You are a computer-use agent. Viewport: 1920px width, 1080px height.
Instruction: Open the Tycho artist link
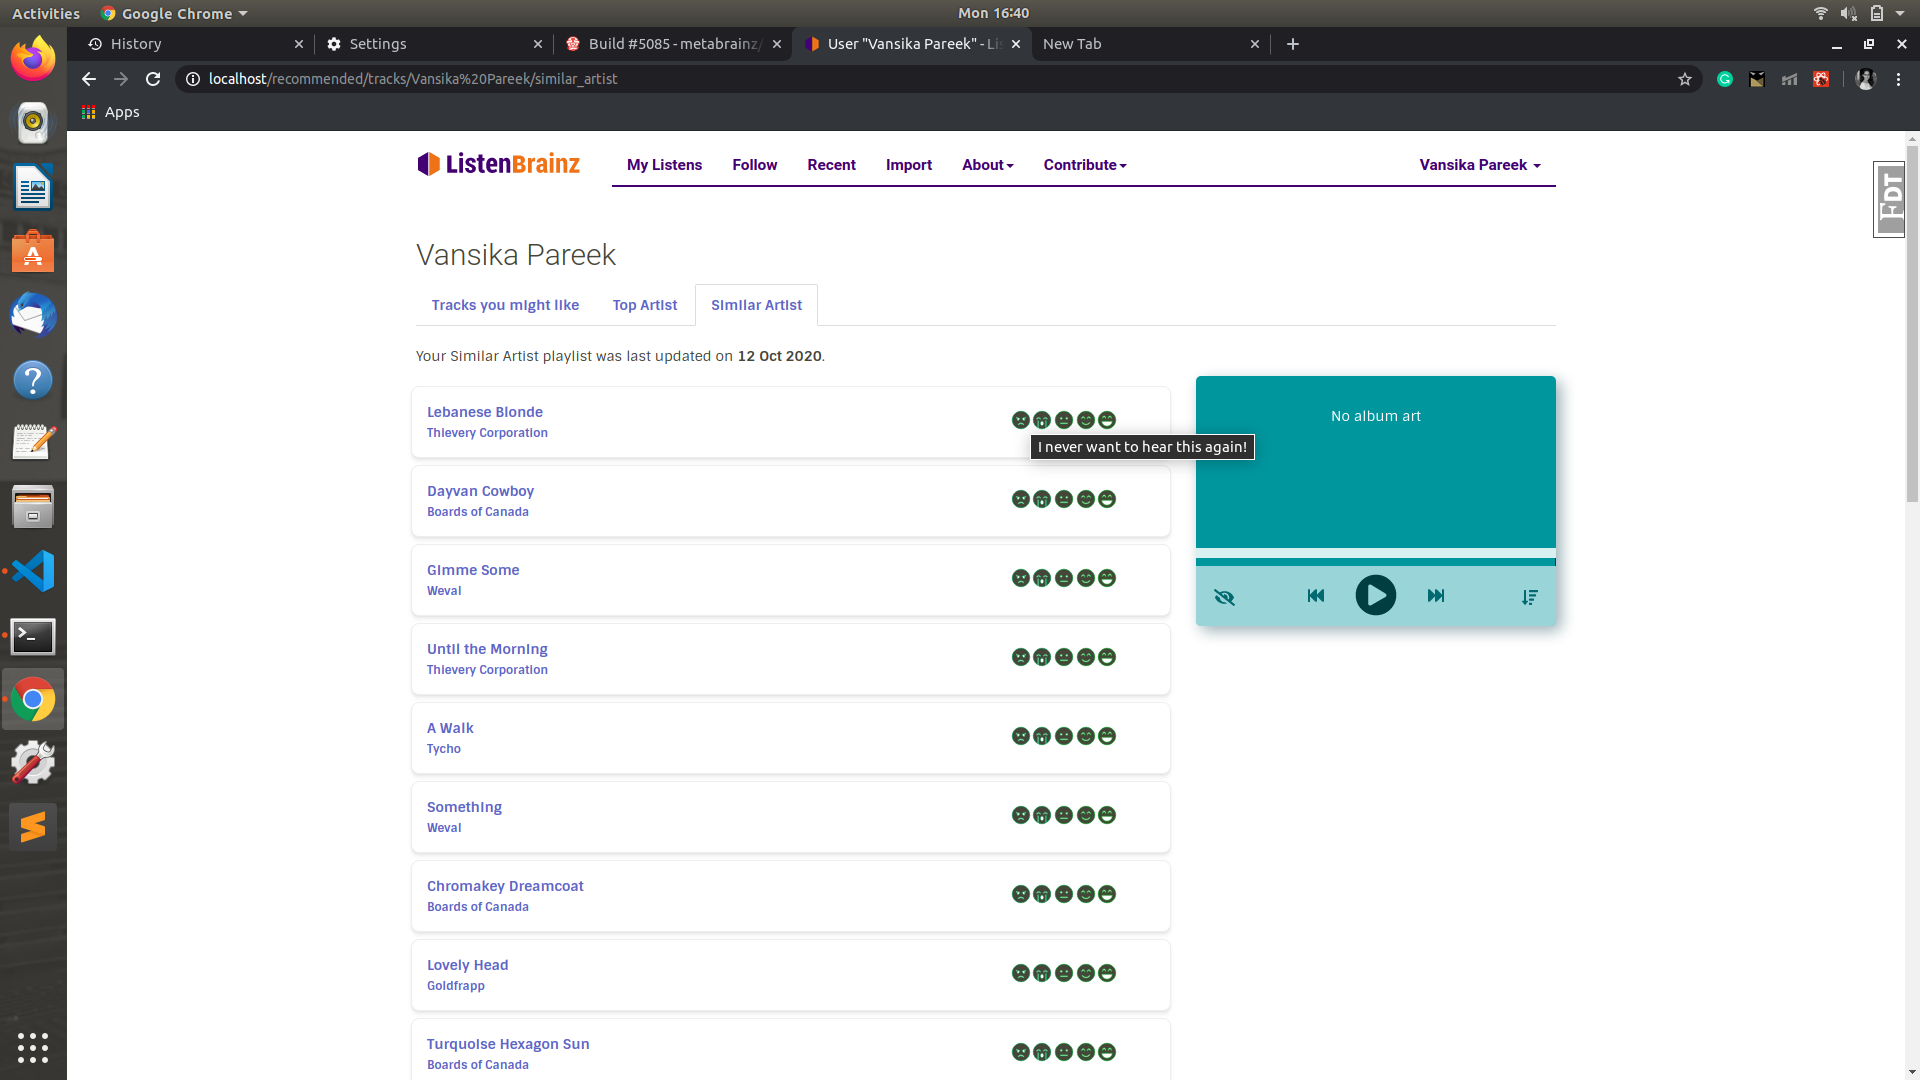pyautogui.click(x=443, y=749)
